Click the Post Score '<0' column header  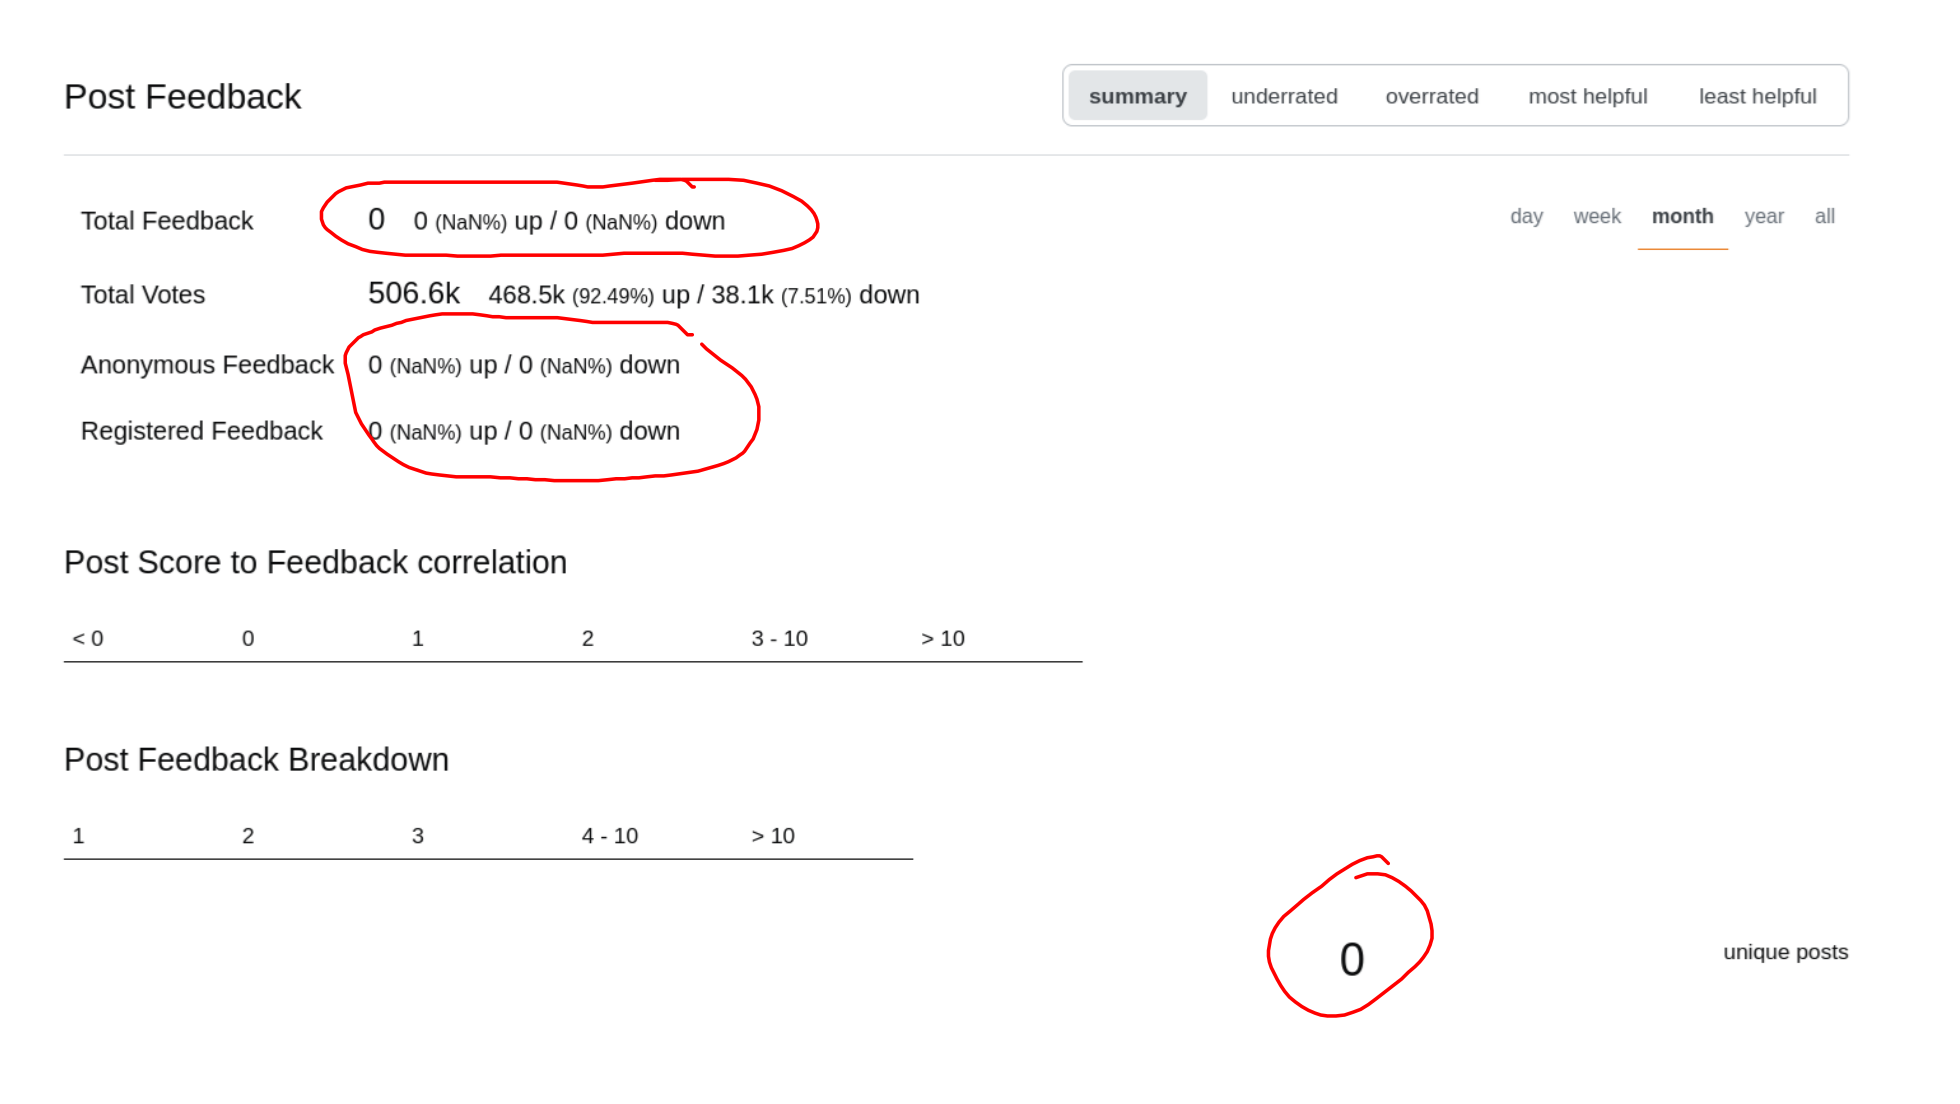88,638
